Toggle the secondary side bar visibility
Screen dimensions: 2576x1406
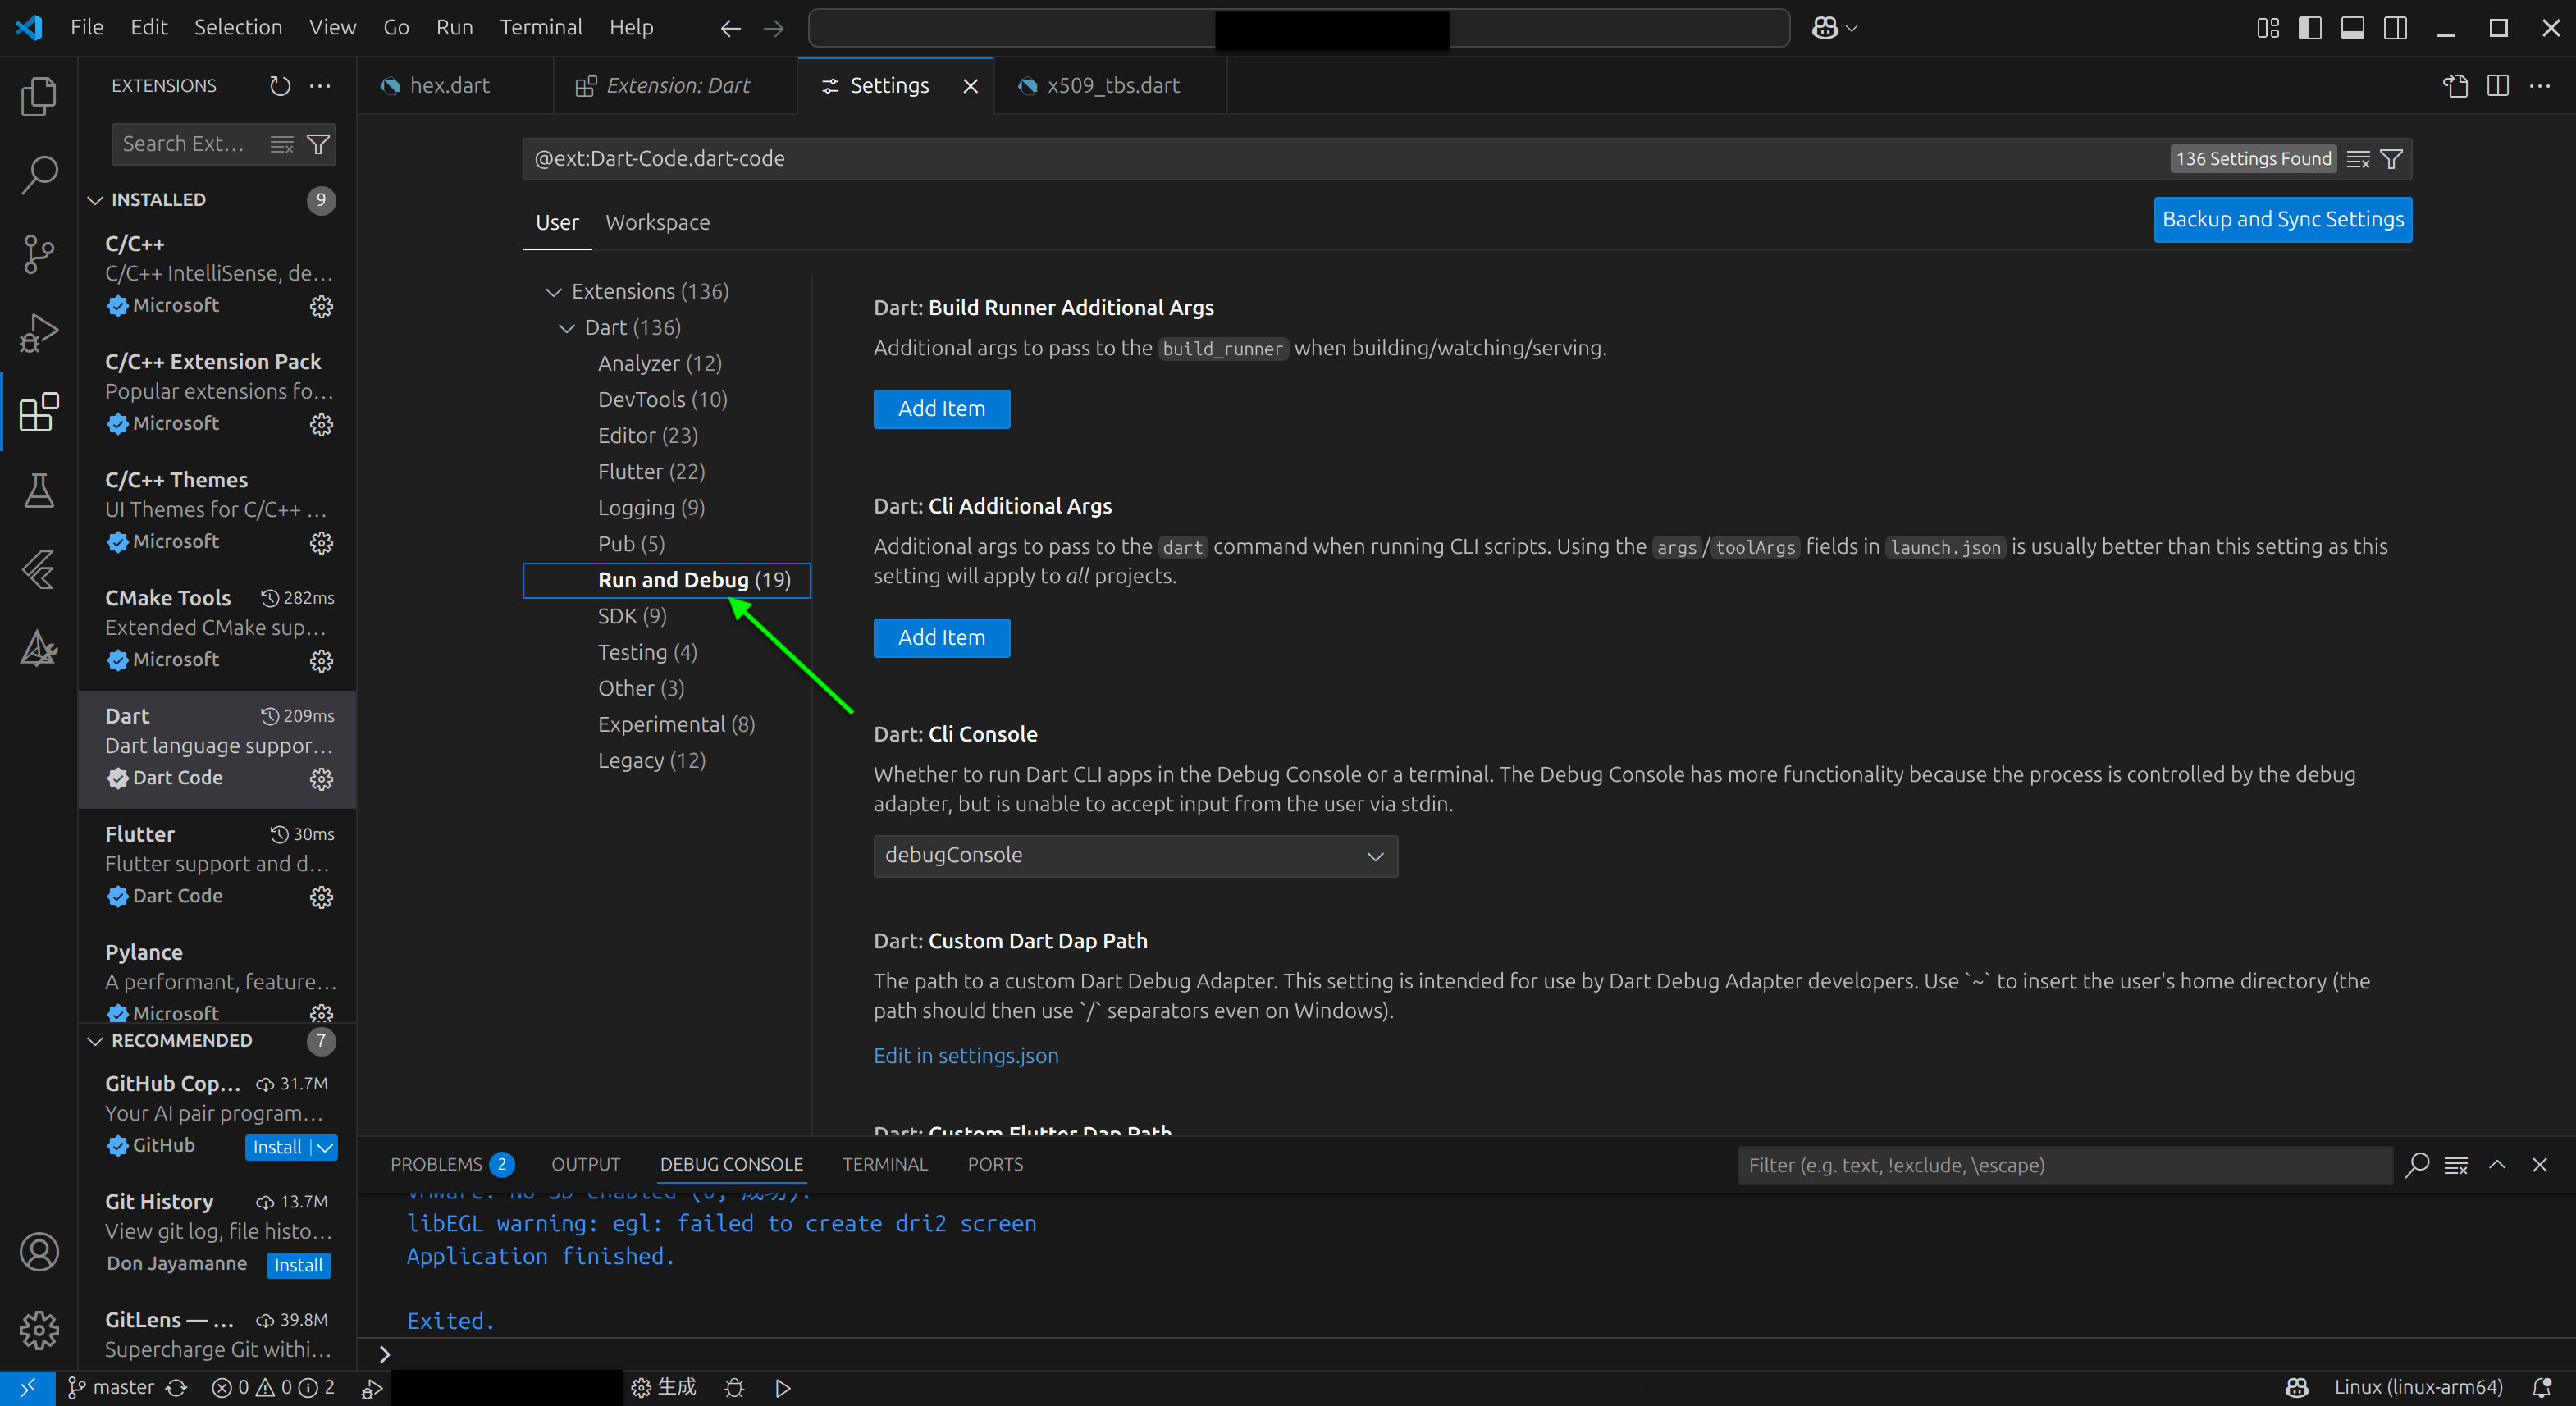pyautogui.click(x=2396, y=28)
